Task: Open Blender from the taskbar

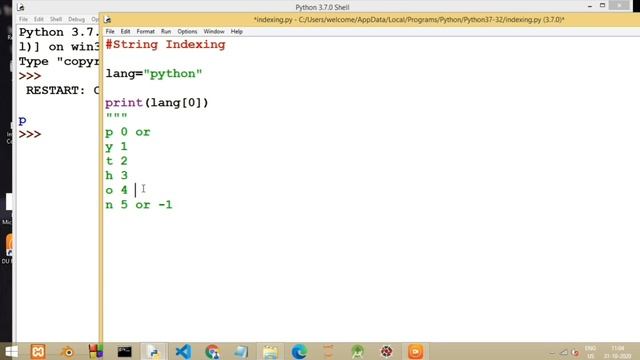Action: pos(67,351)
